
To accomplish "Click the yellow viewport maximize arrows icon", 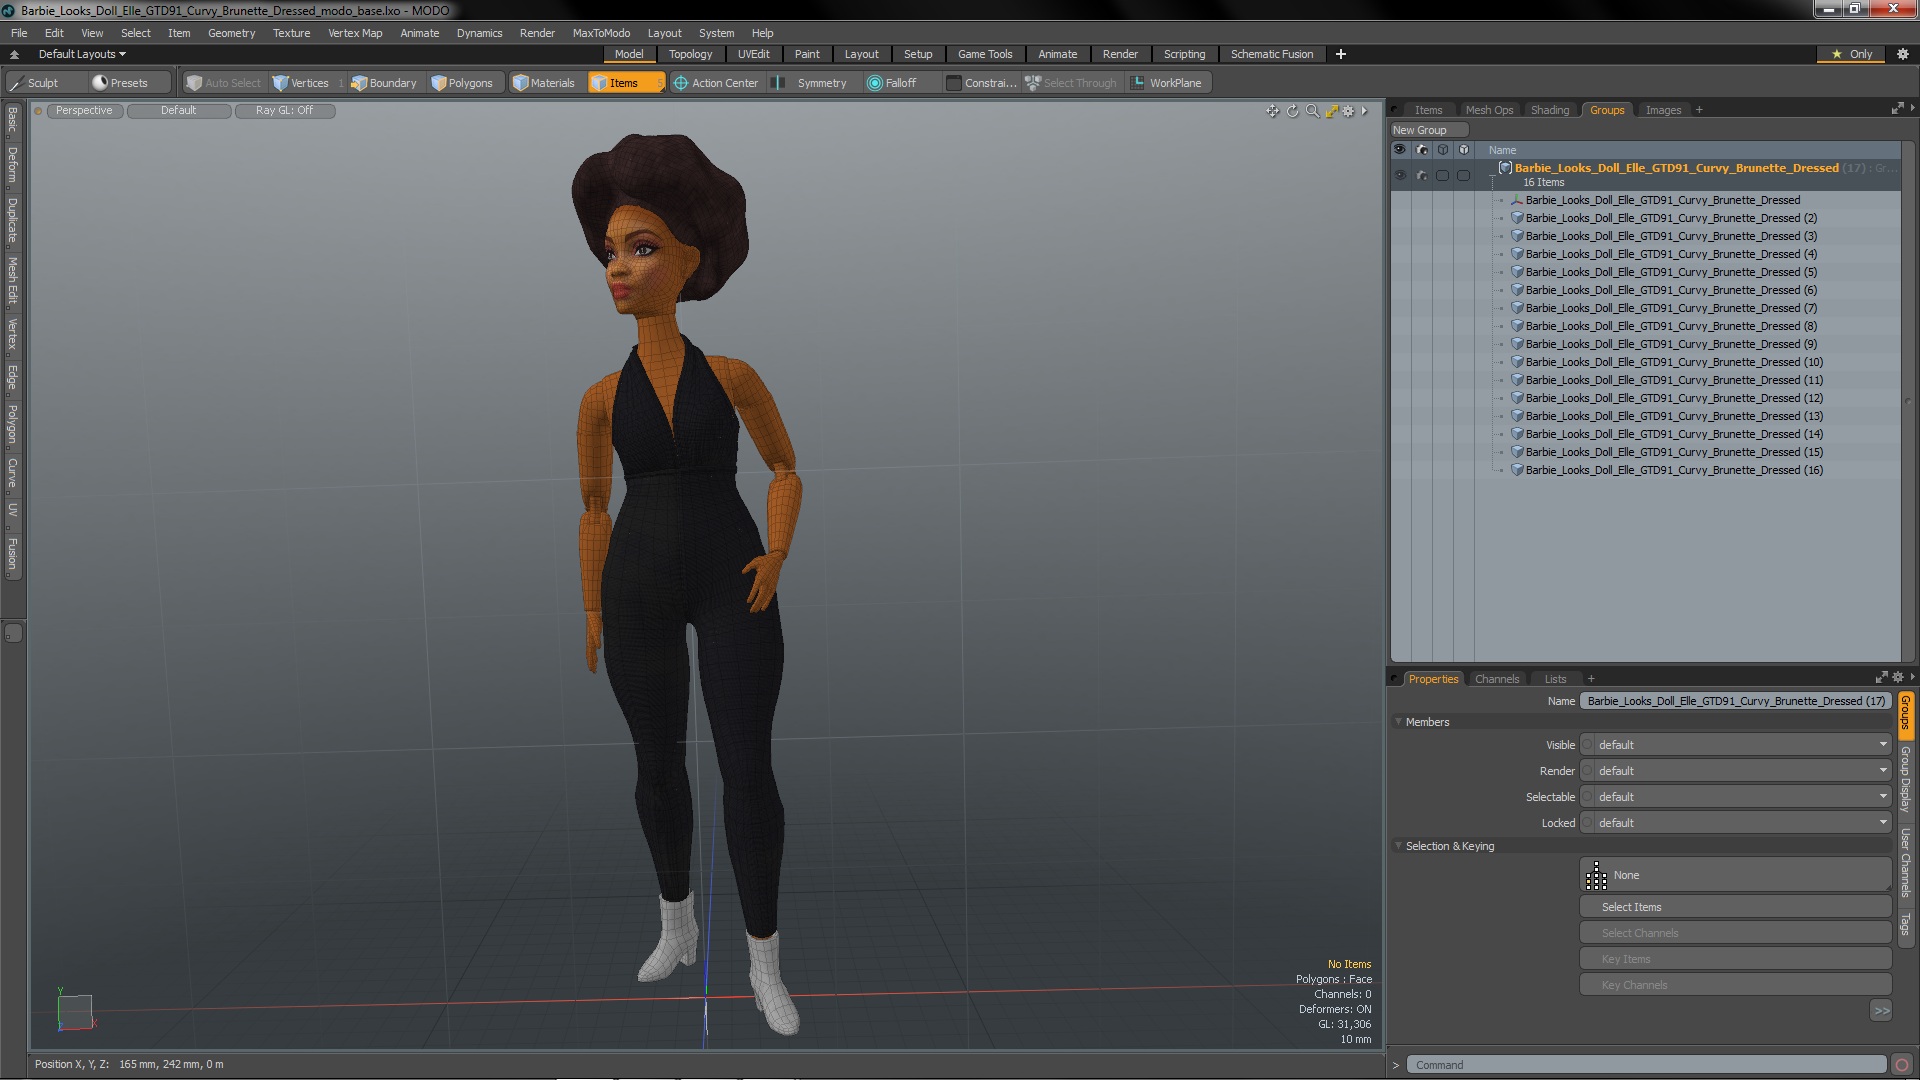I will coord(1331,111).
